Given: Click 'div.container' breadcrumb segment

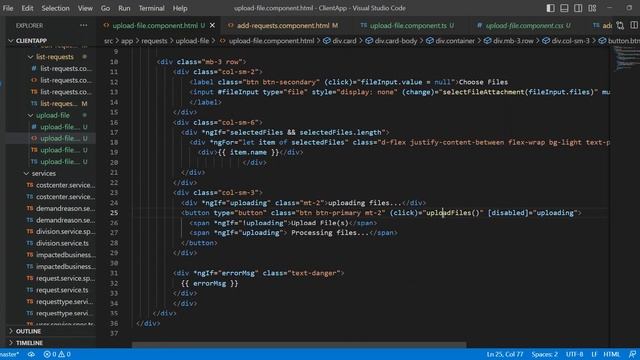Looking at the screenshot, I should 455,41.
